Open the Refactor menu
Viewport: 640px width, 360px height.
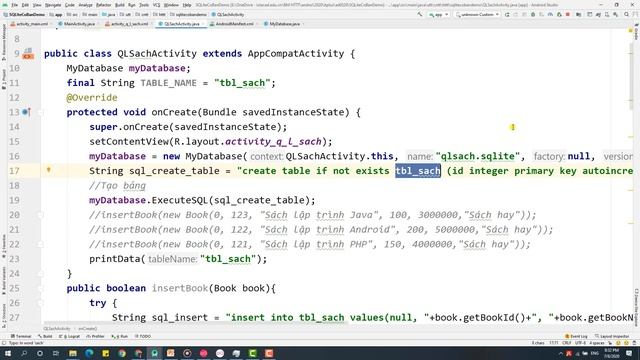tap(103, 5)
